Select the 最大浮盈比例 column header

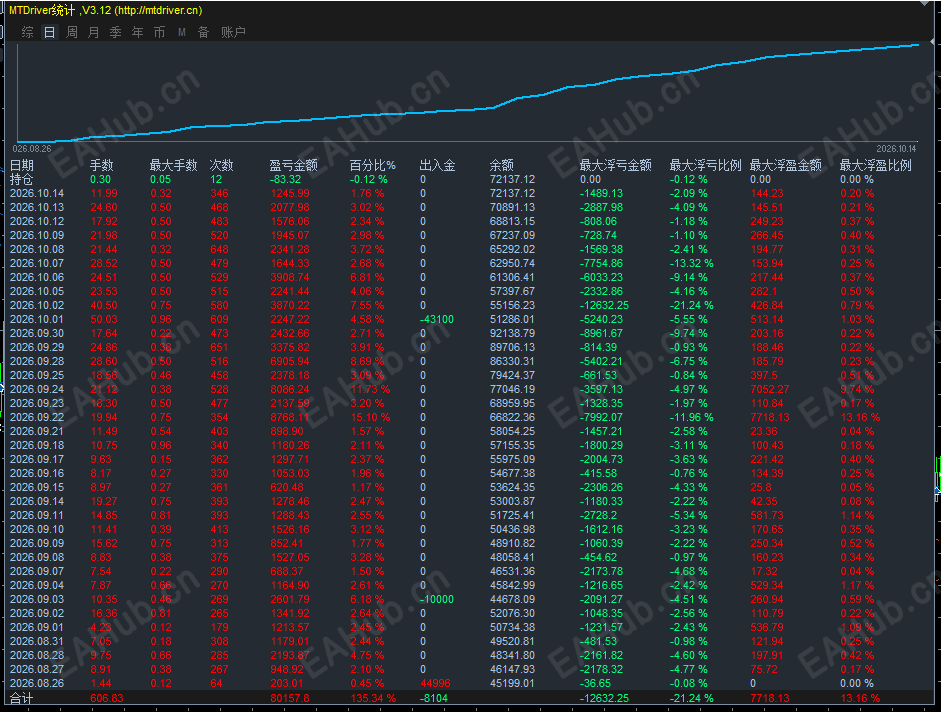pyautogui.click(x=876, y=165)
